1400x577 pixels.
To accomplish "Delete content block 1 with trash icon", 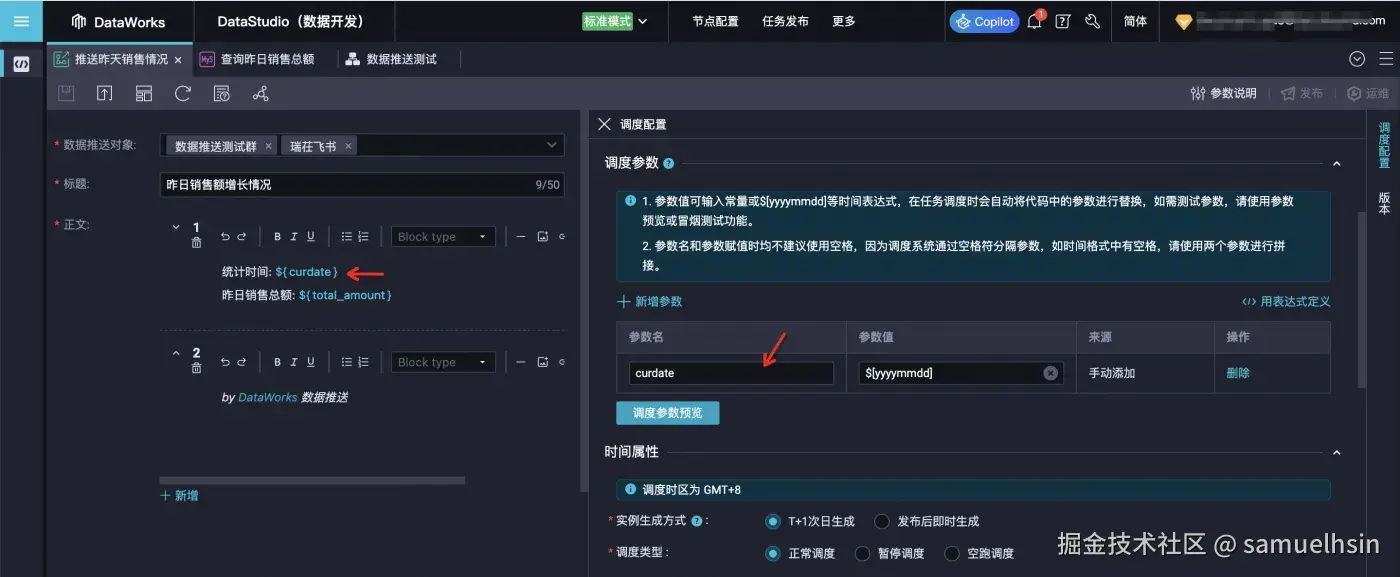I will coord(196,243).
